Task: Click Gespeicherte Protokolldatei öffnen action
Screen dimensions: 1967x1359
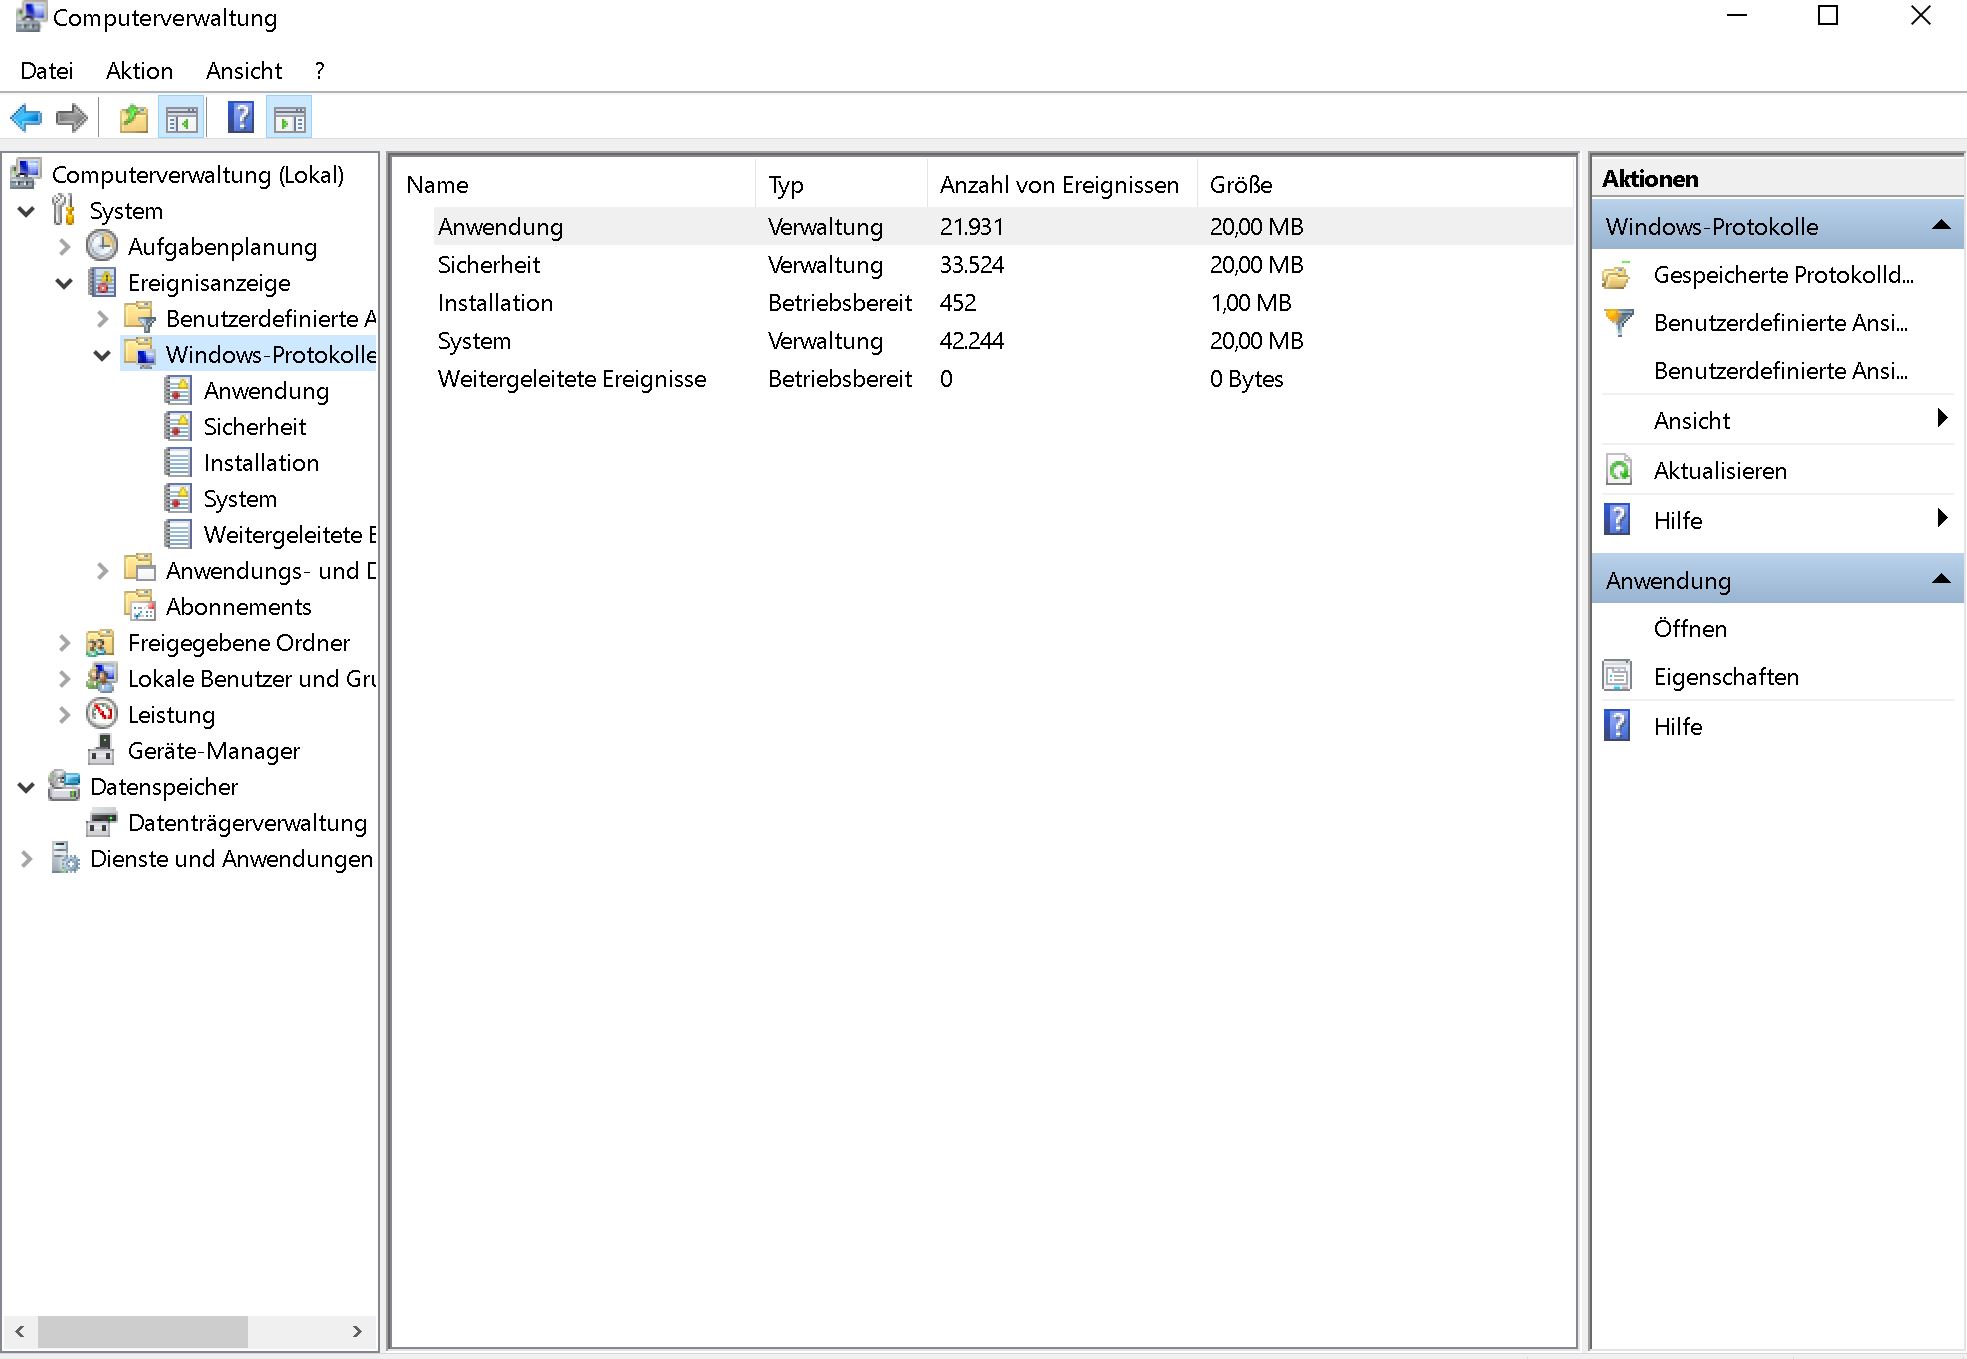Action: (1783, 275)
